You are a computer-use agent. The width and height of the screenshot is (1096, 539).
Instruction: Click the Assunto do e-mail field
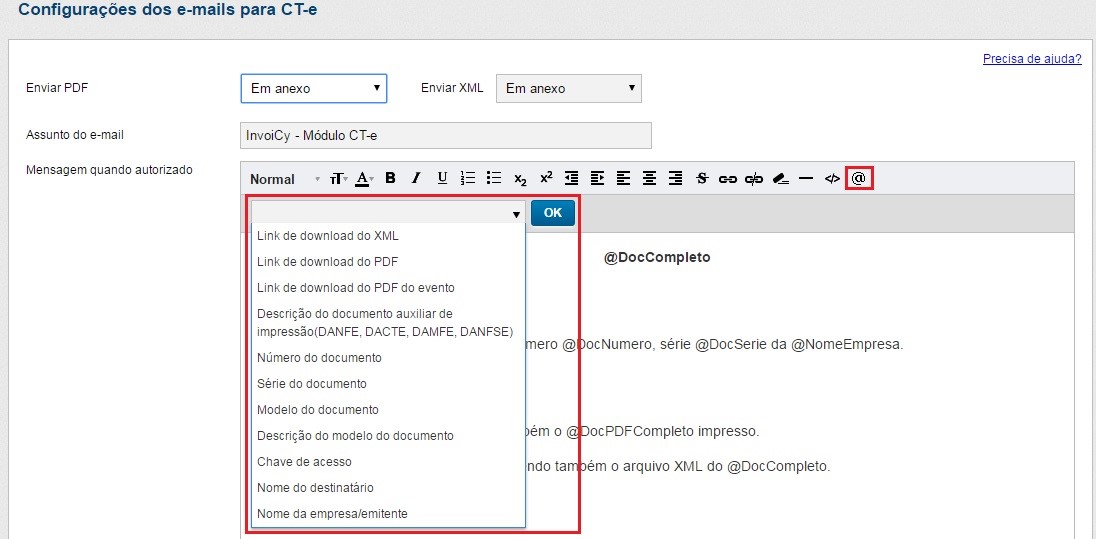(446, 136)
